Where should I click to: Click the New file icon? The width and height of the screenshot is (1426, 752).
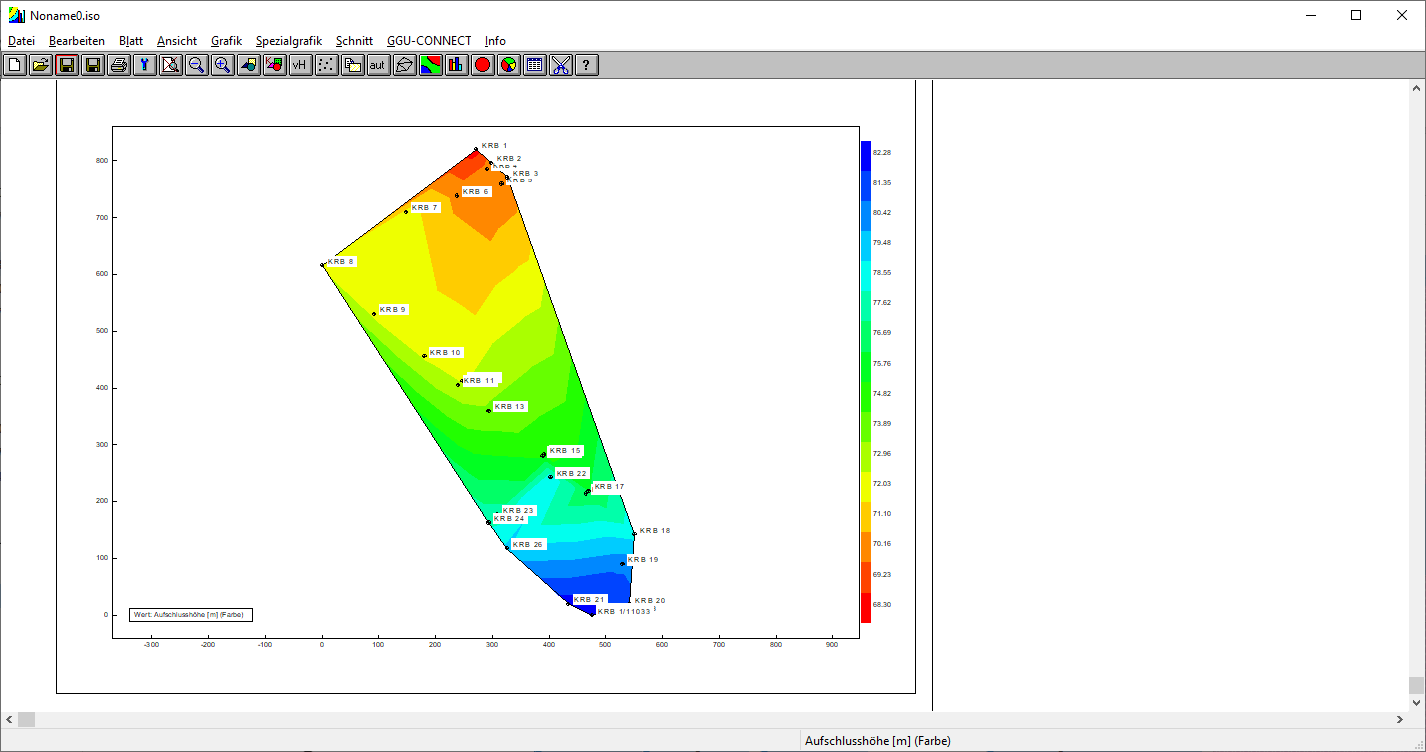(15, 65)
